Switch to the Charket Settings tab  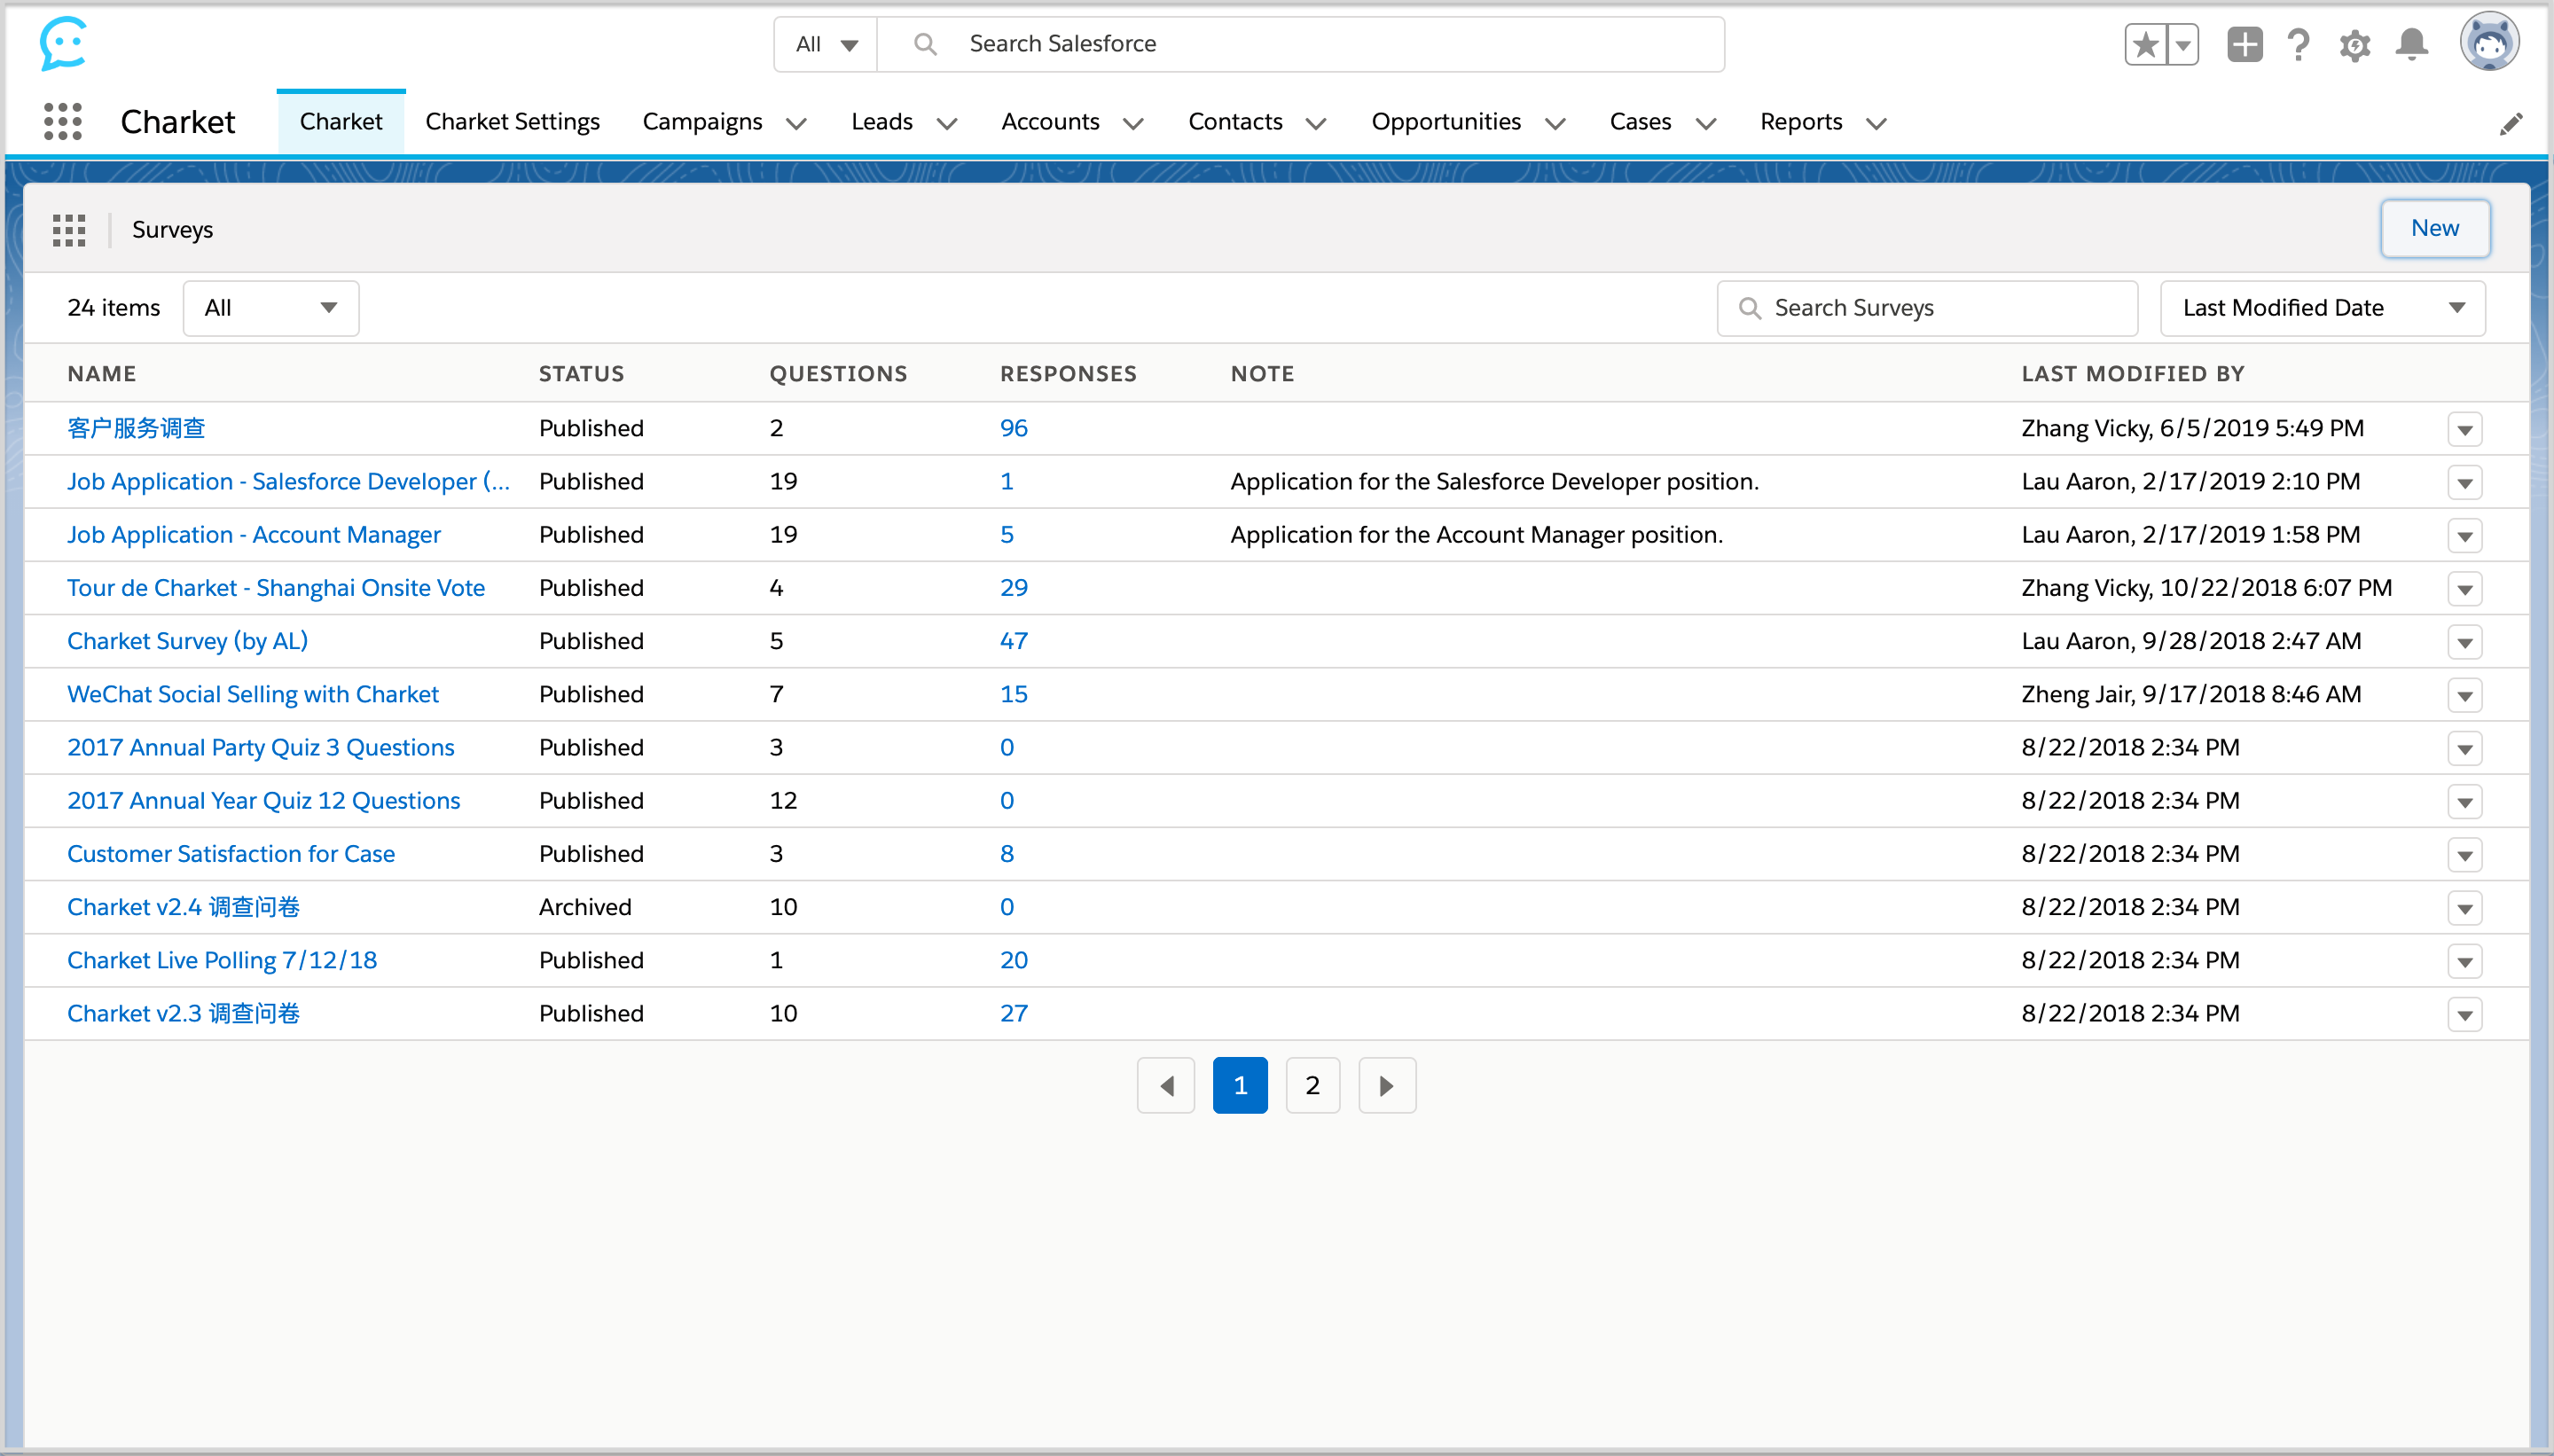[x=512, y=122]
